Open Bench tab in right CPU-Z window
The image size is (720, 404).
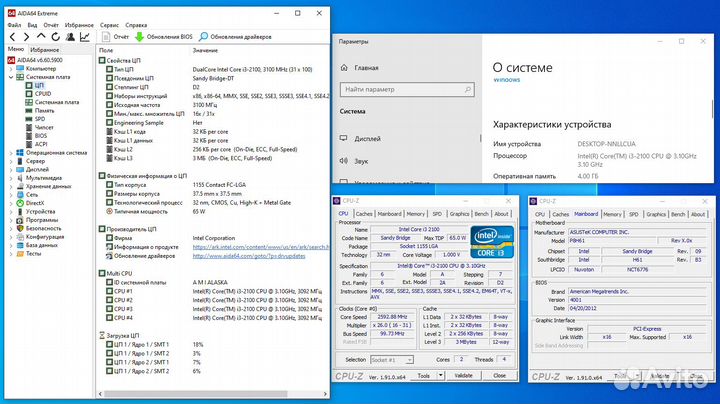(x=678, y=214)
